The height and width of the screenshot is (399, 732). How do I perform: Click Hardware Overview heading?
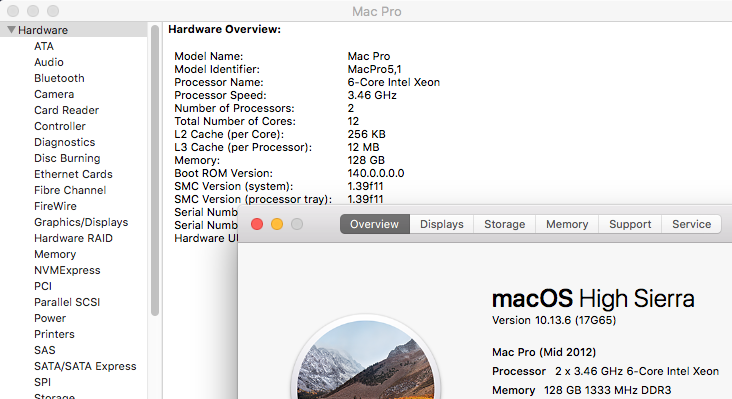point(225,29)
